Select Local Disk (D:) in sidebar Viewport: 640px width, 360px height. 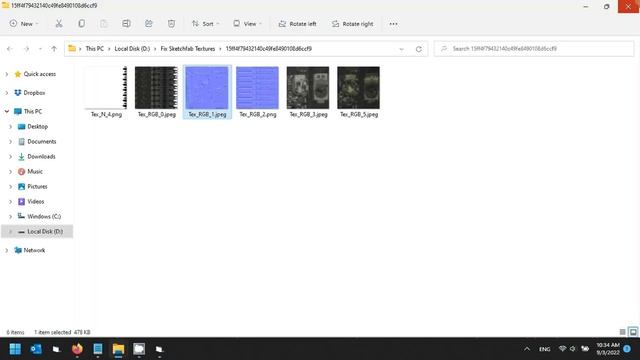coord(37,231)
